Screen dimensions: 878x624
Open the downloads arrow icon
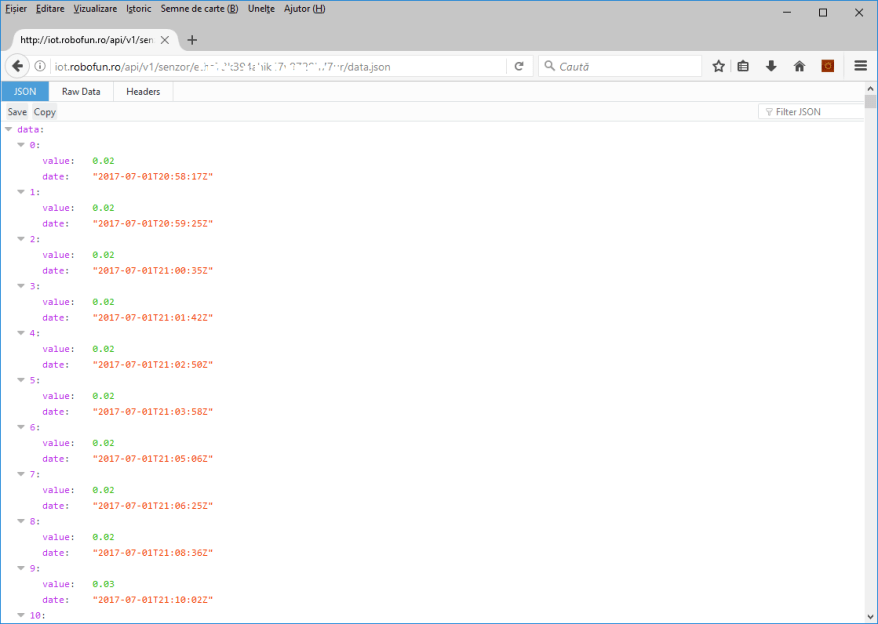click(771, 66)
